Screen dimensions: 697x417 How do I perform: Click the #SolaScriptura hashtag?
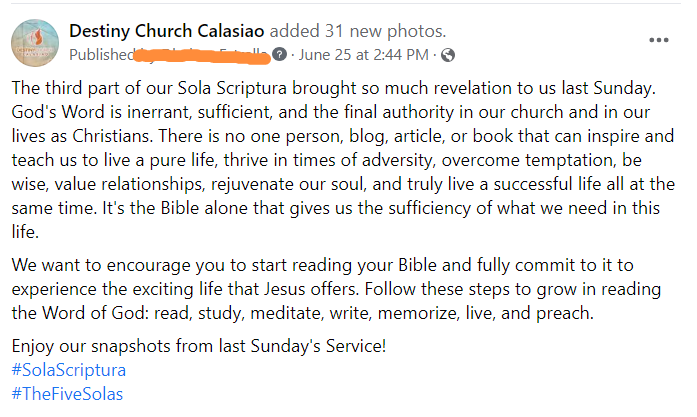[x=68, y=370]
